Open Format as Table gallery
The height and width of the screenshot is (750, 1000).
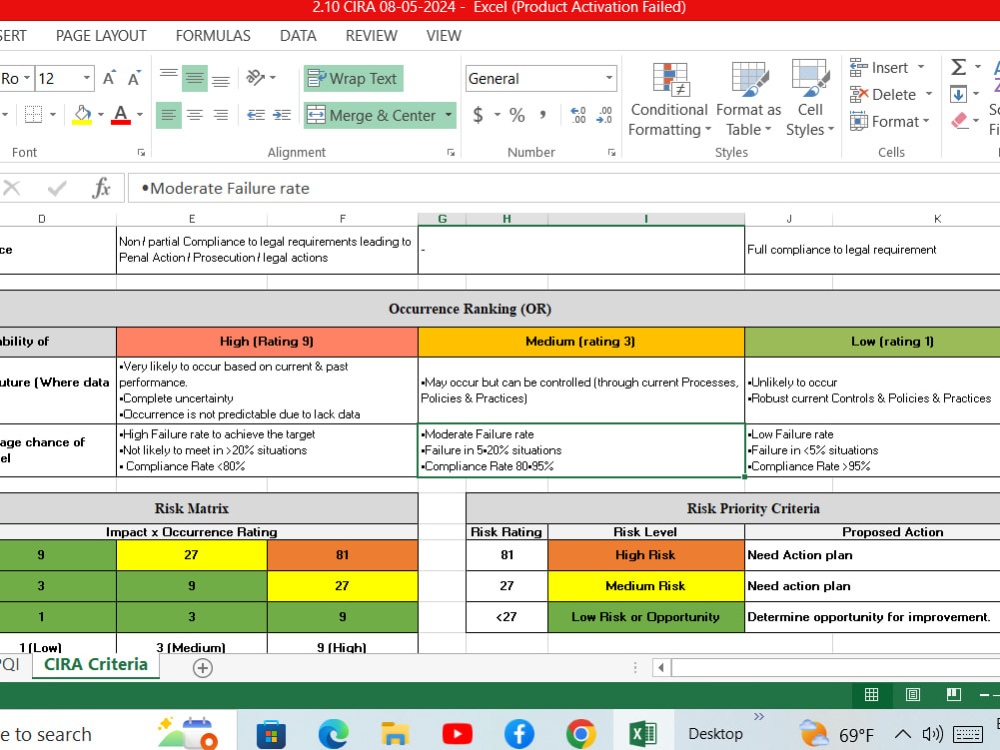[x=748, y=100]
